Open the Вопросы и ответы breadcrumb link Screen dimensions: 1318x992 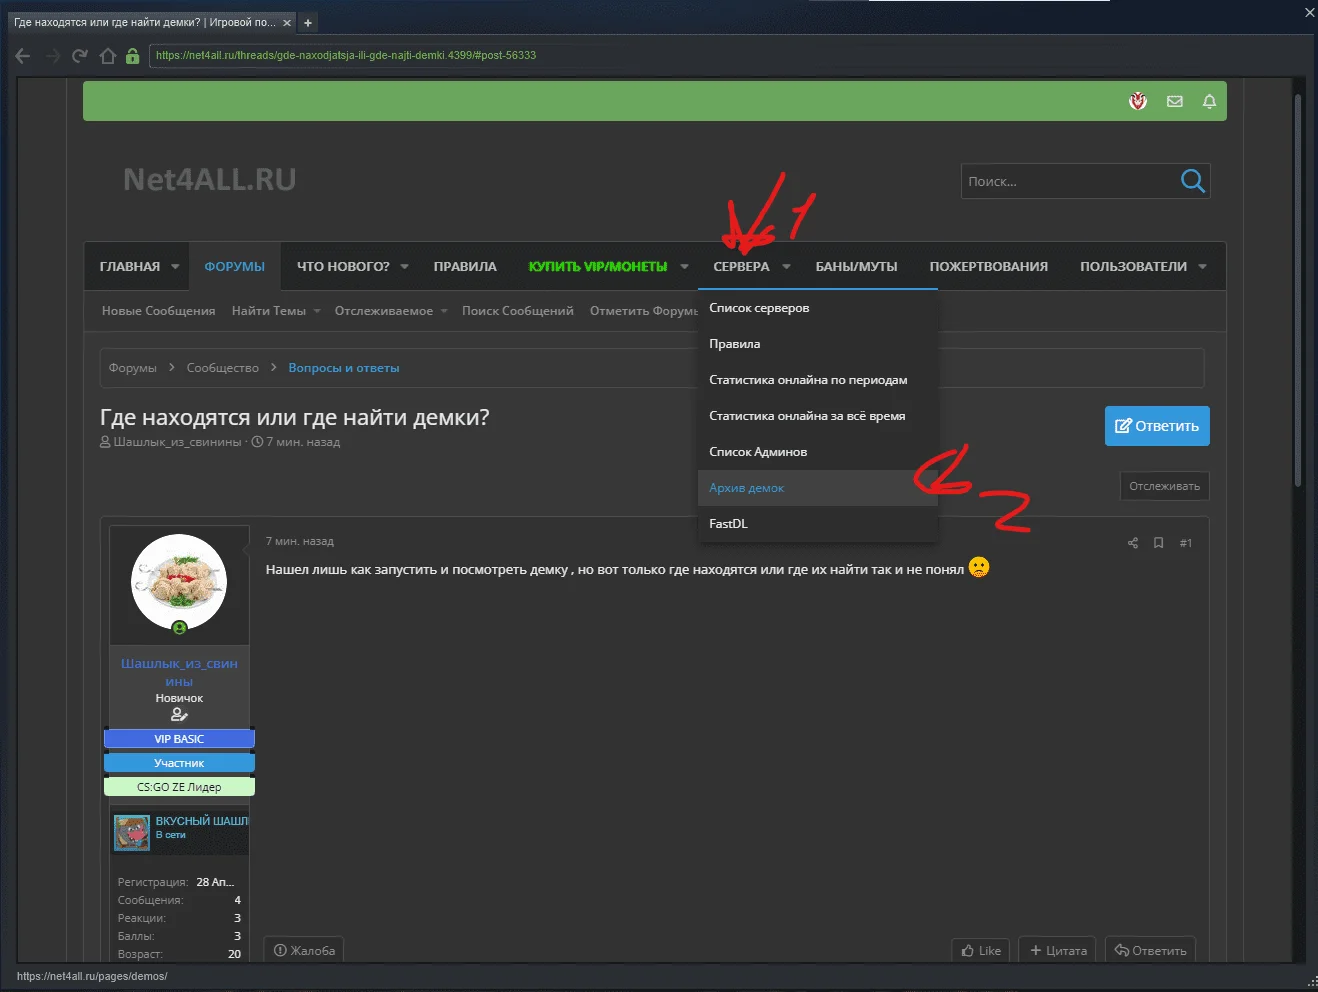click(x=344, y=368)
